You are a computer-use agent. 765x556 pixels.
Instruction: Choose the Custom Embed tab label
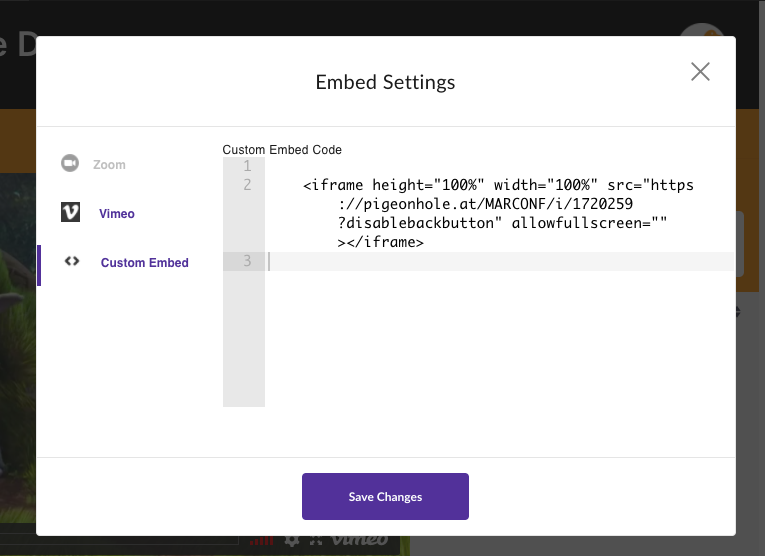pyautogui.click(x=144, y=263)
